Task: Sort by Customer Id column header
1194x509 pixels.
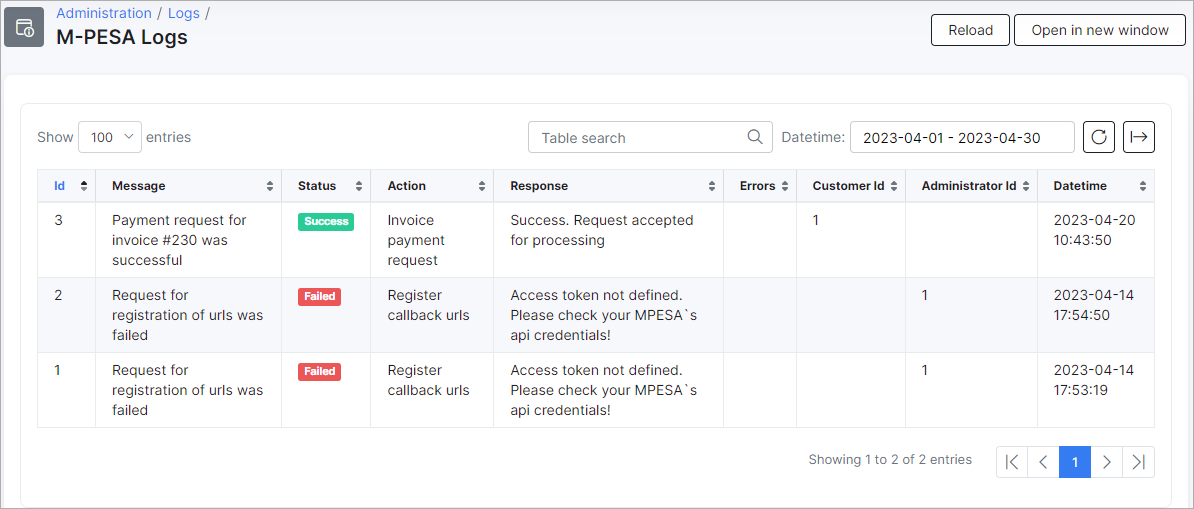Action: click(851, 186)
